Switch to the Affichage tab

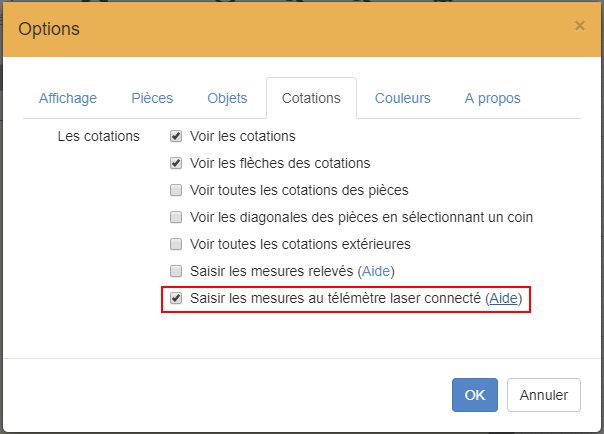[68, 98]
